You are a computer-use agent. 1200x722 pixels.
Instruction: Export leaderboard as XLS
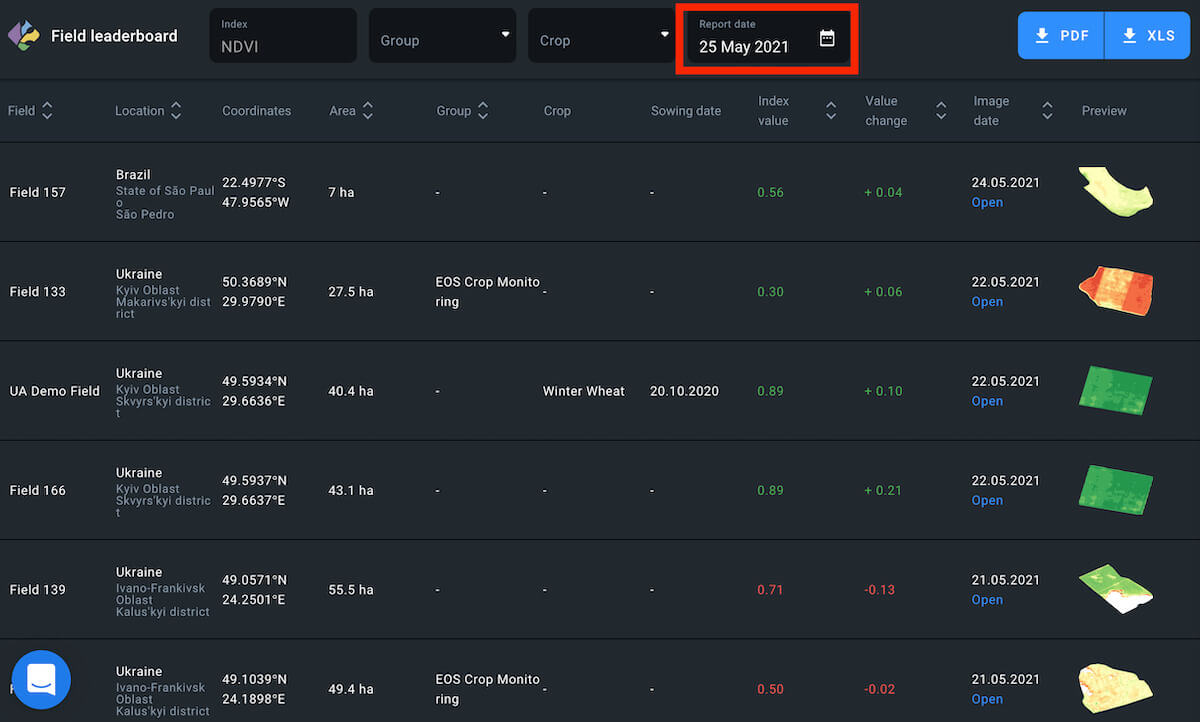[1148, 36]
